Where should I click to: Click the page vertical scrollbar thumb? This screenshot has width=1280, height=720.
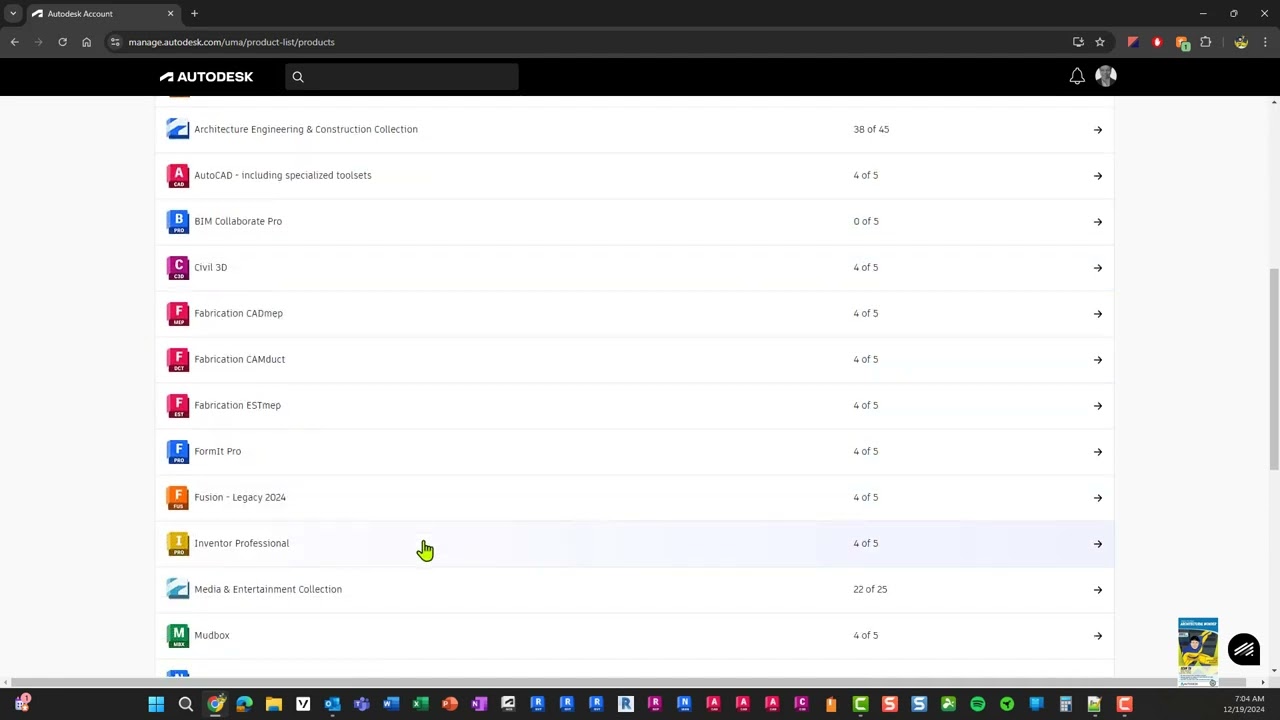coord(1274,368)
